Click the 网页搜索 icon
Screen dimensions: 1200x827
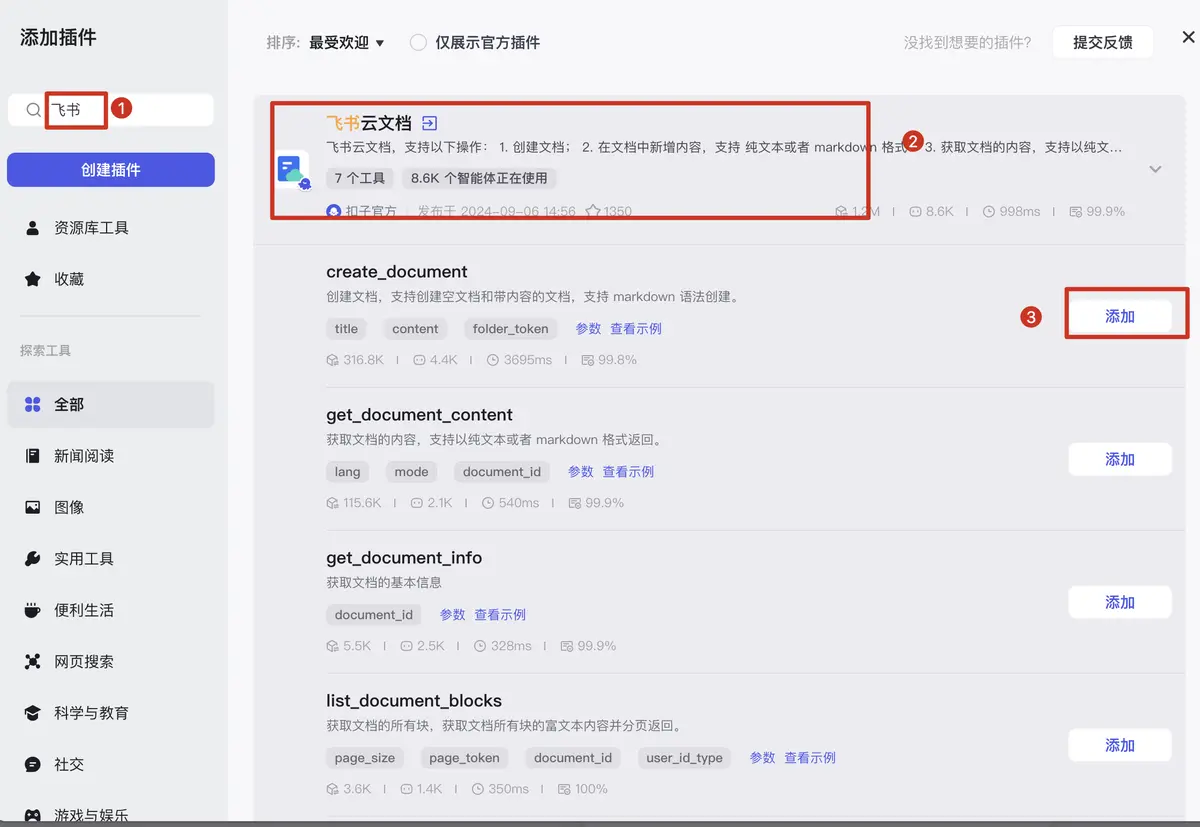[x=33, y=662]
